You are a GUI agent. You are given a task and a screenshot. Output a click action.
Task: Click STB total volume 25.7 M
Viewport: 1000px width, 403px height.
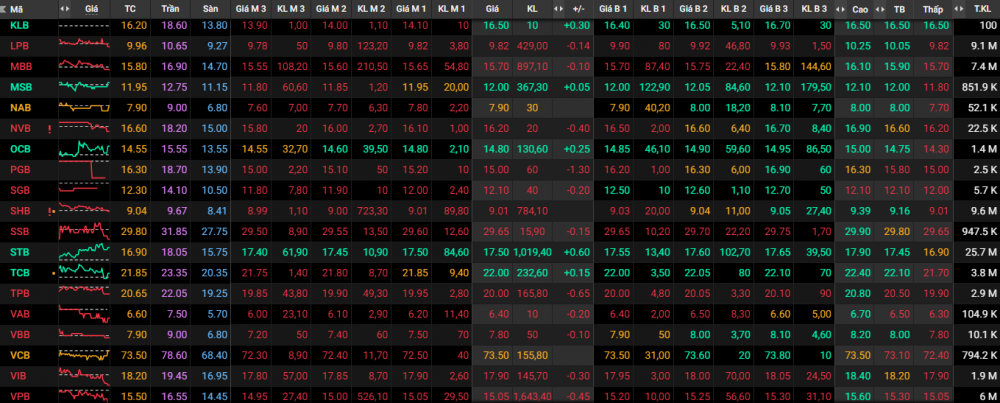(982, 252)
